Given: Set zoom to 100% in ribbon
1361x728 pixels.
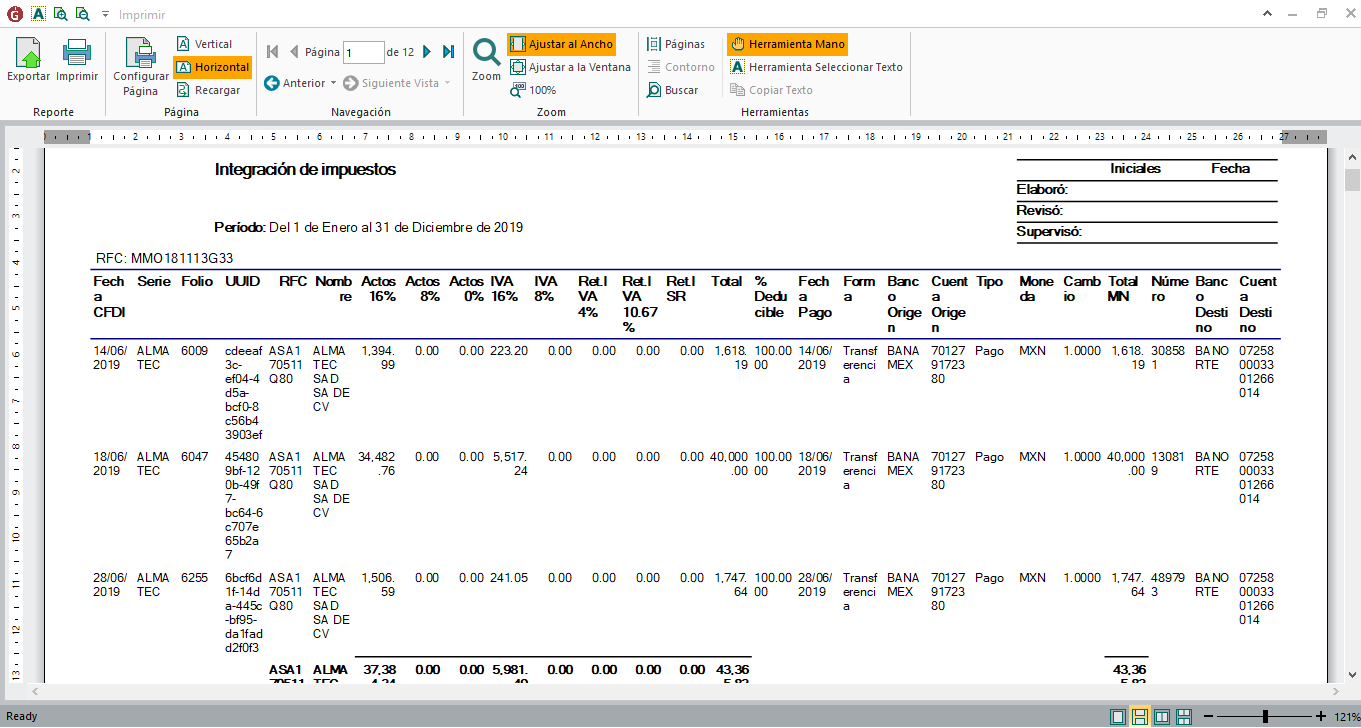Looking at the screenshot, I should point(533,90).
